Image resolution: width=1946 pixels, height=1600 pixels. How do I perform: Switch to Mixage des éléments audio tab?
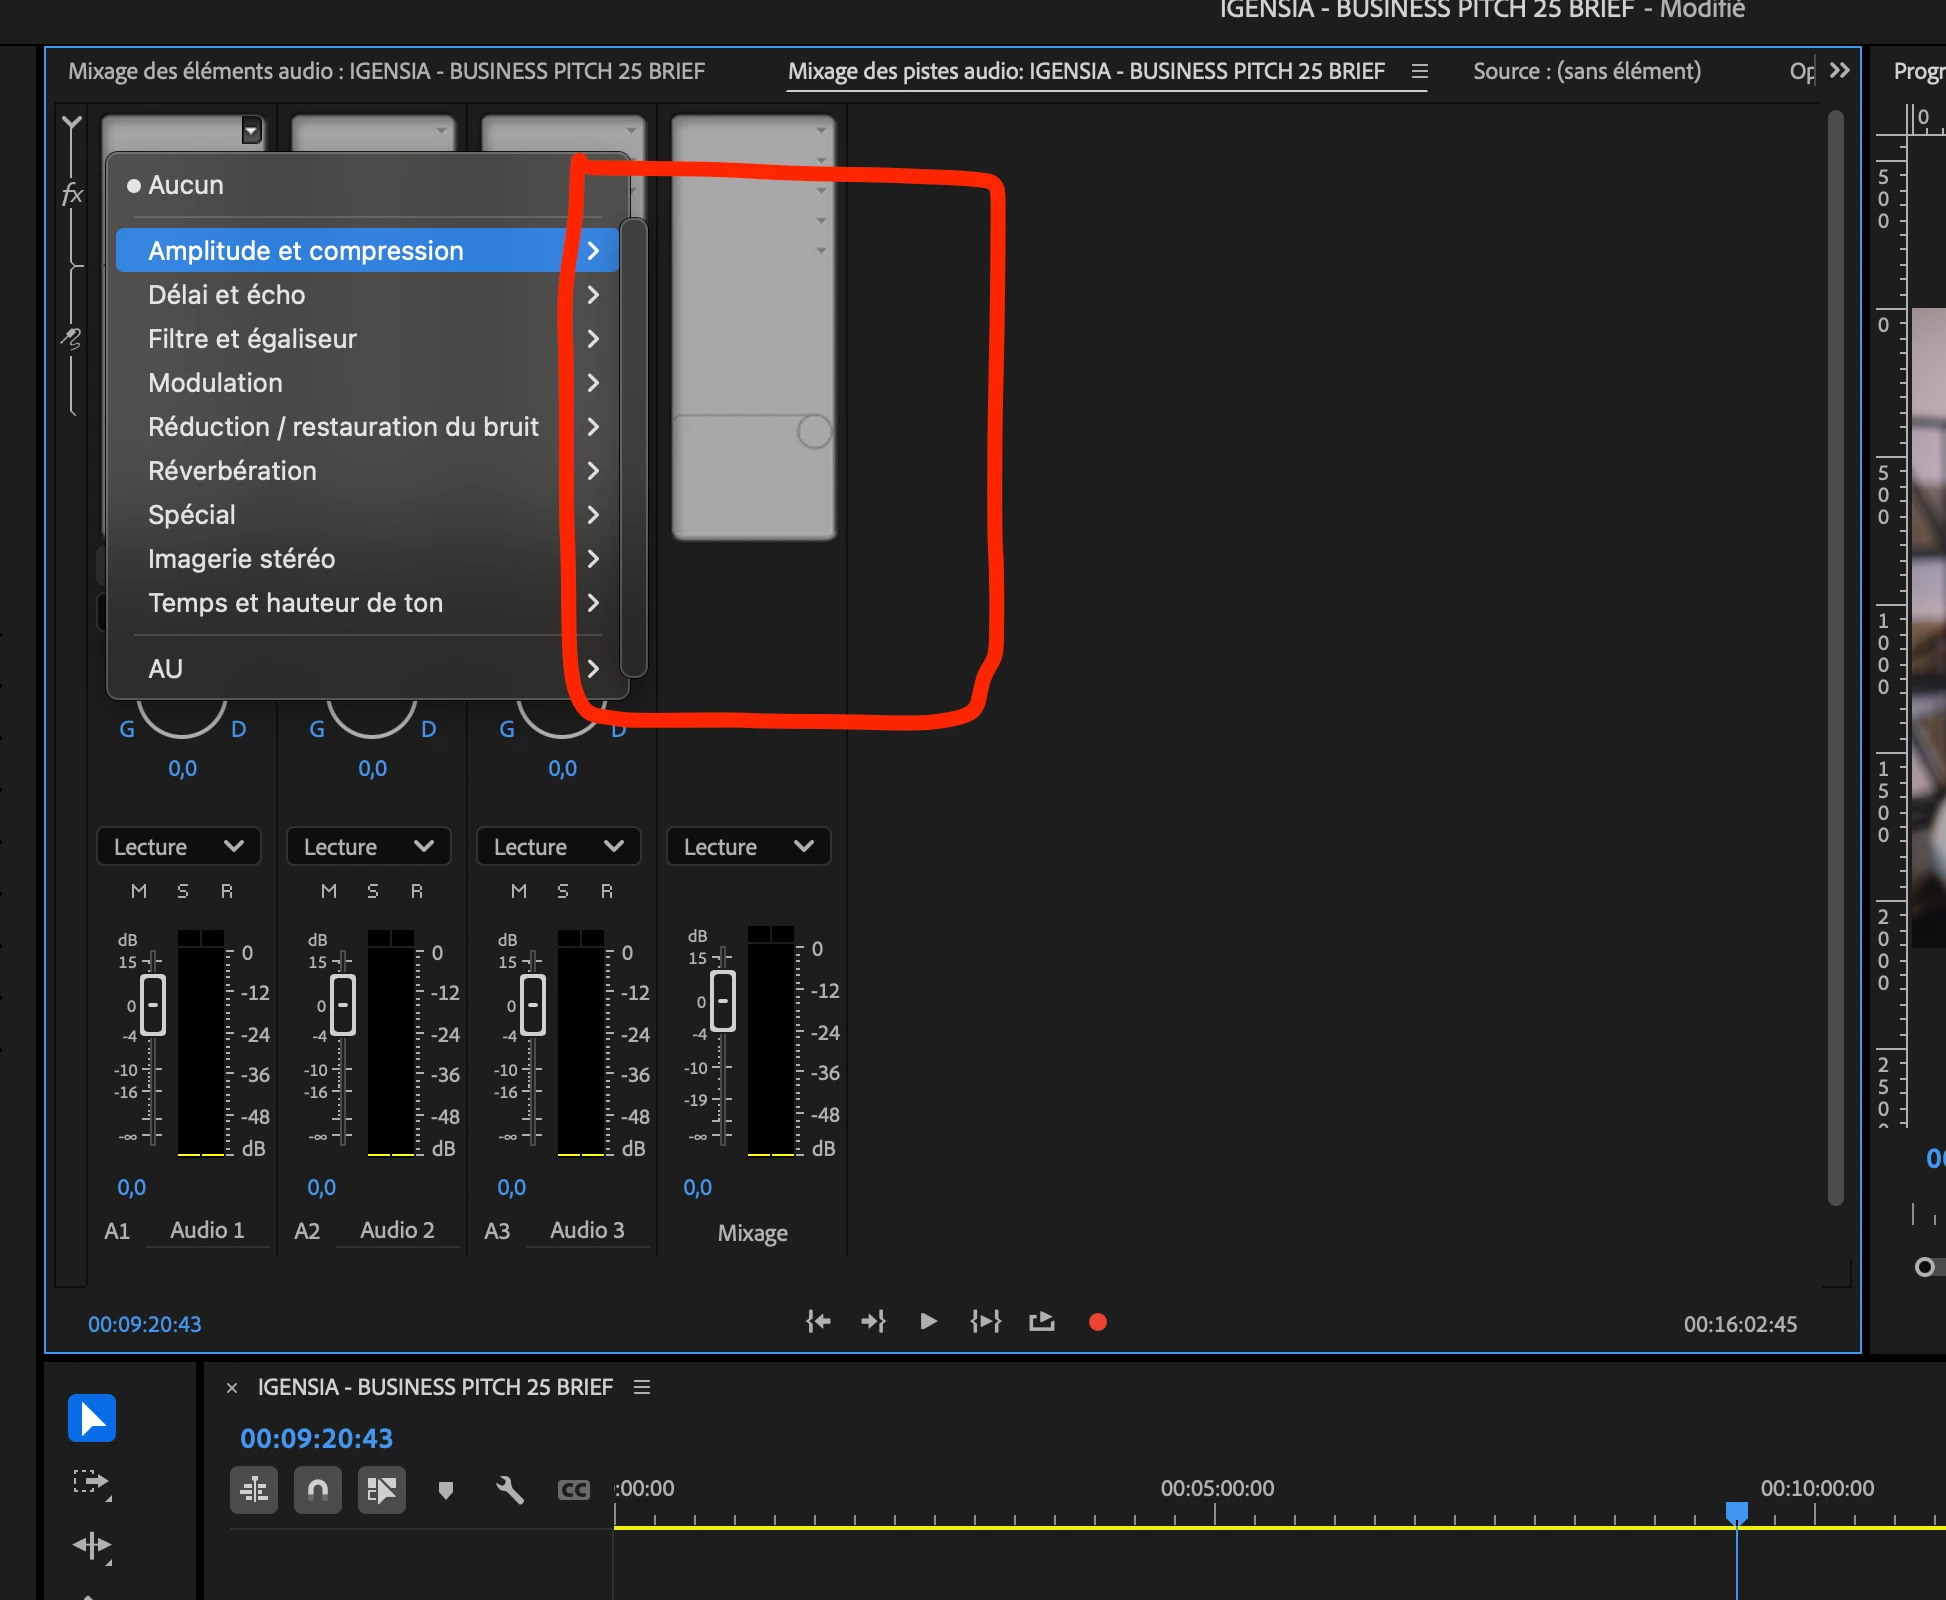(x=386, y=71)
